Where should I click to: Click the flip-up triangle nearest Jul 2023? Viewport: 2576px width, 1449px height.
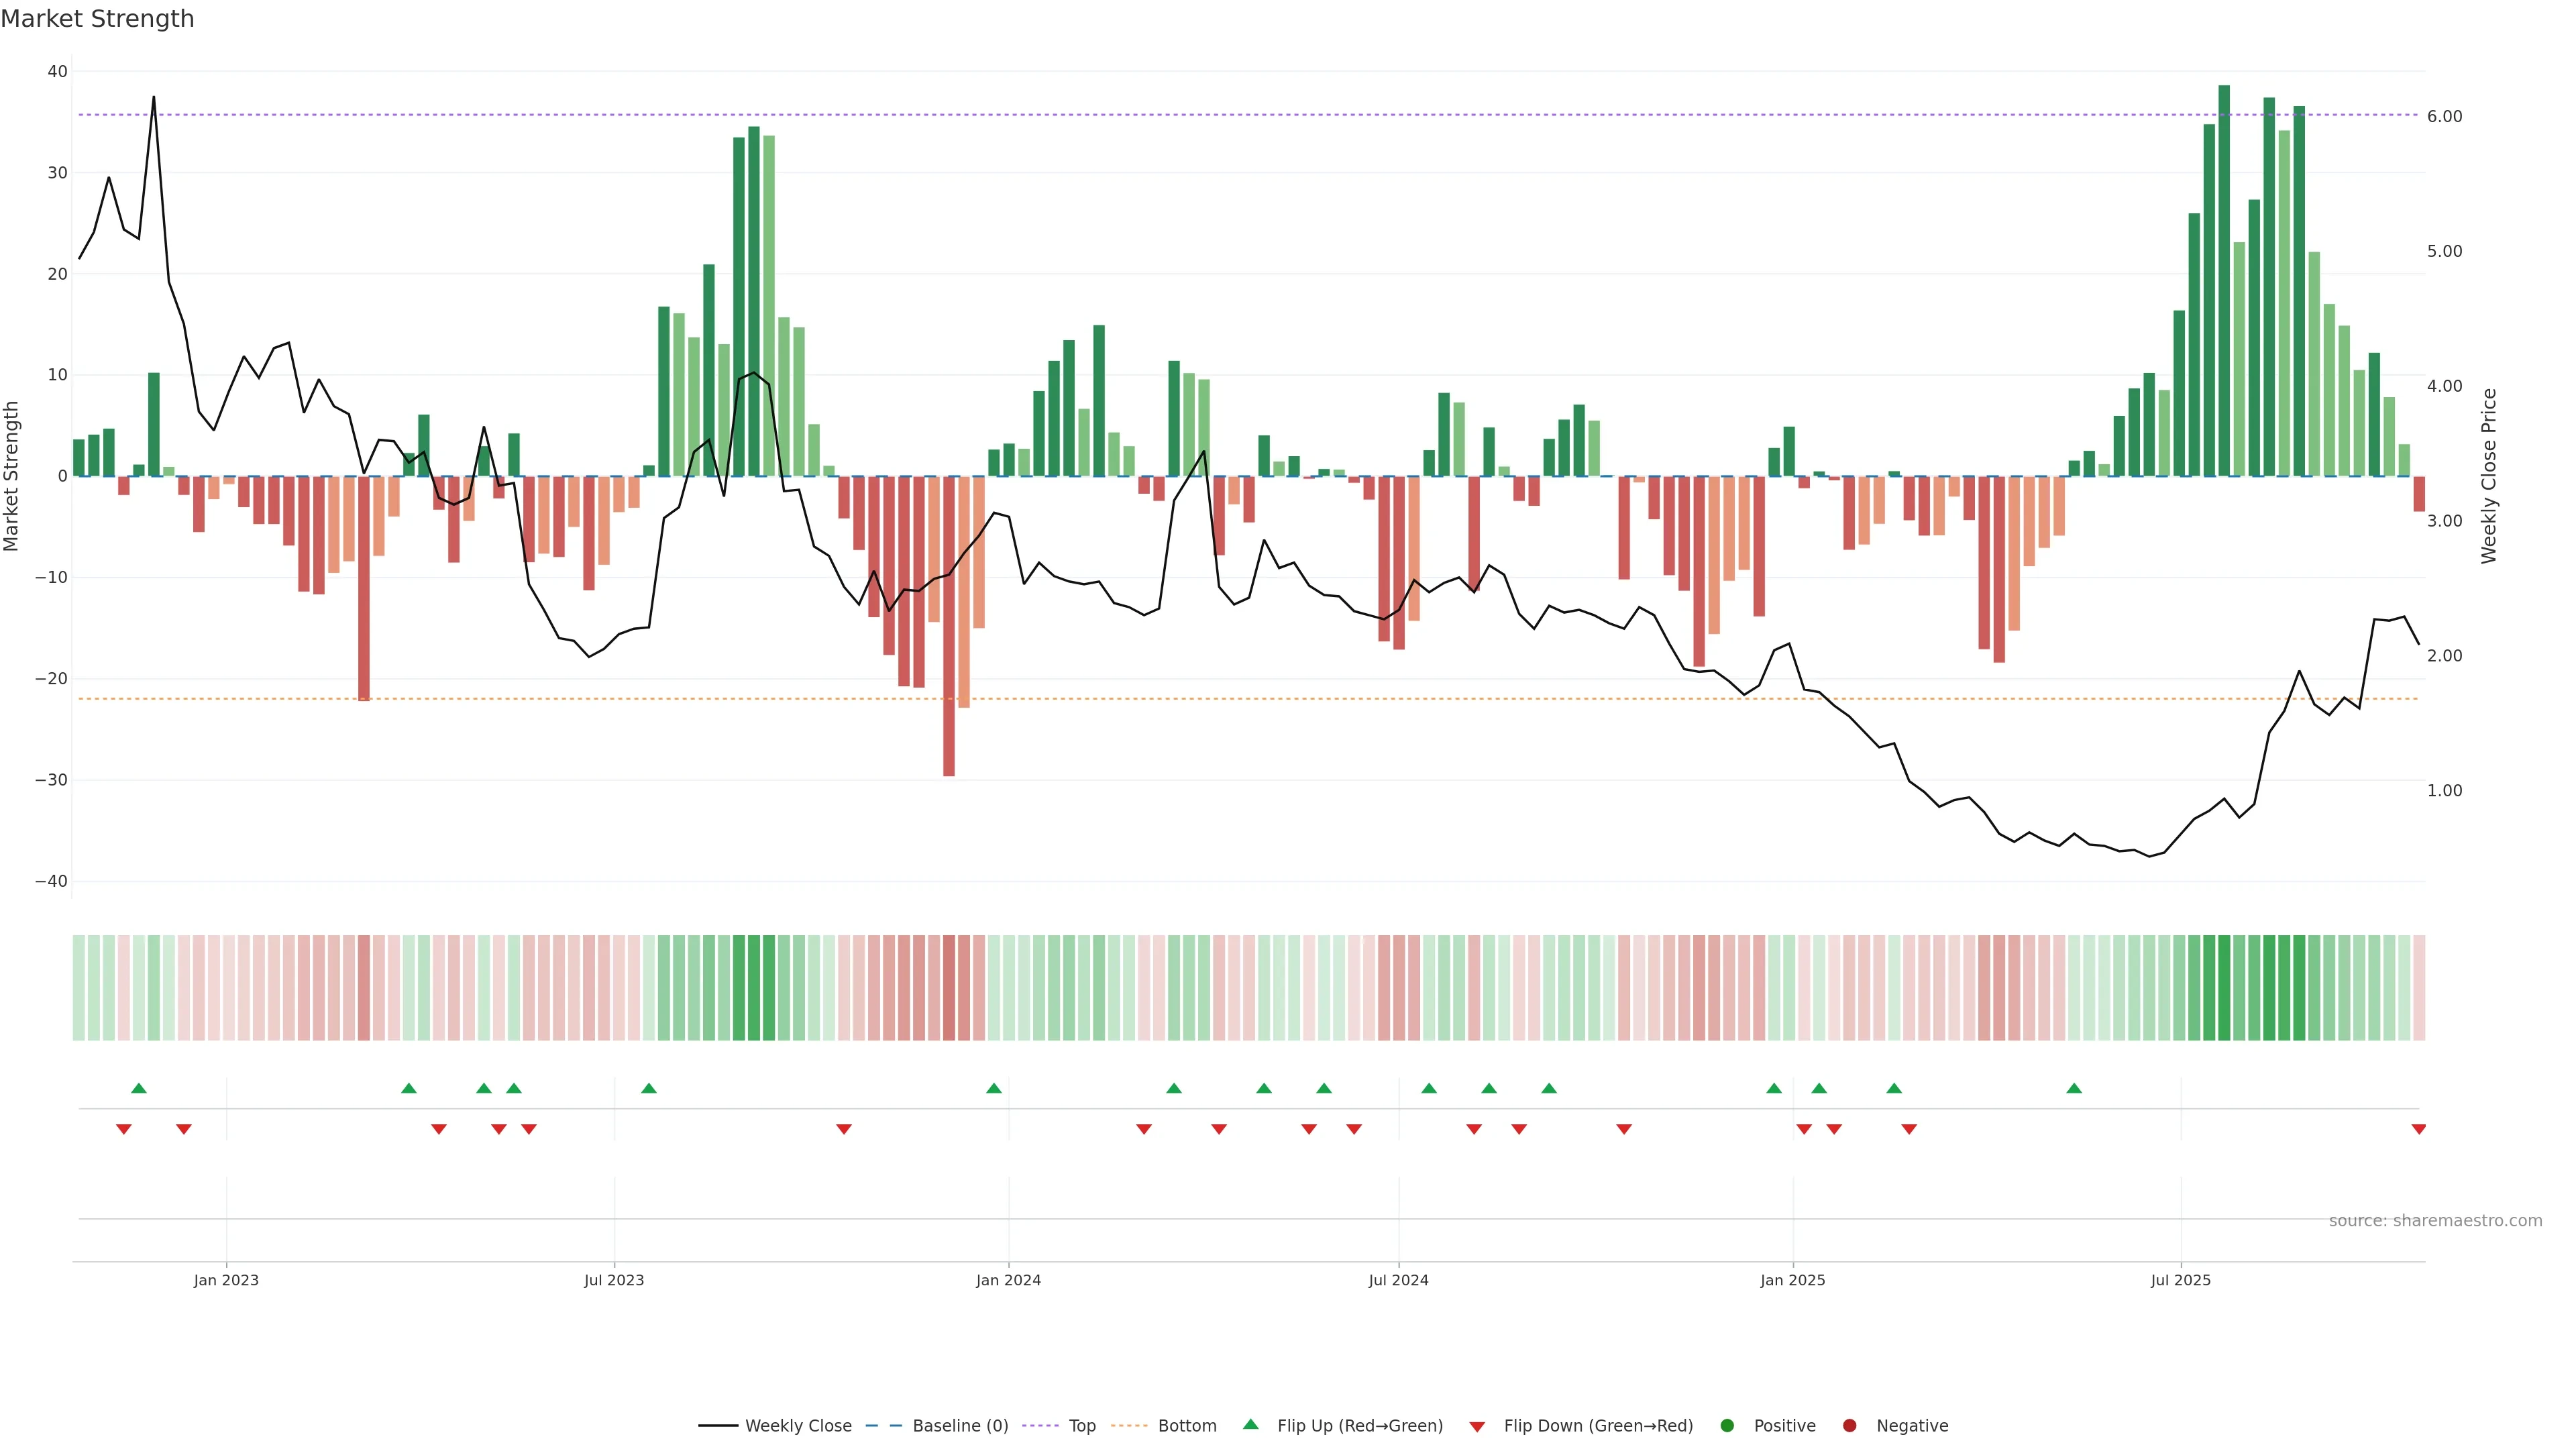(648, 1088)
